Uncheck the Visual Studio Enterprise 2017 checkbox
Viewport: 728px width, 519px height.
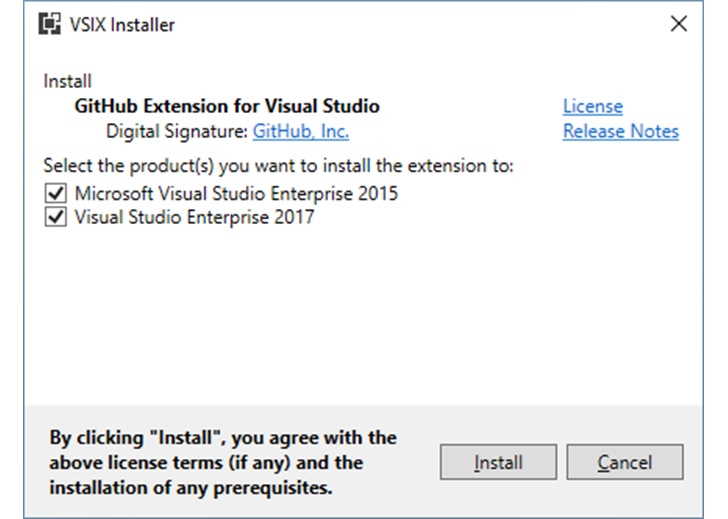(56, 217)
